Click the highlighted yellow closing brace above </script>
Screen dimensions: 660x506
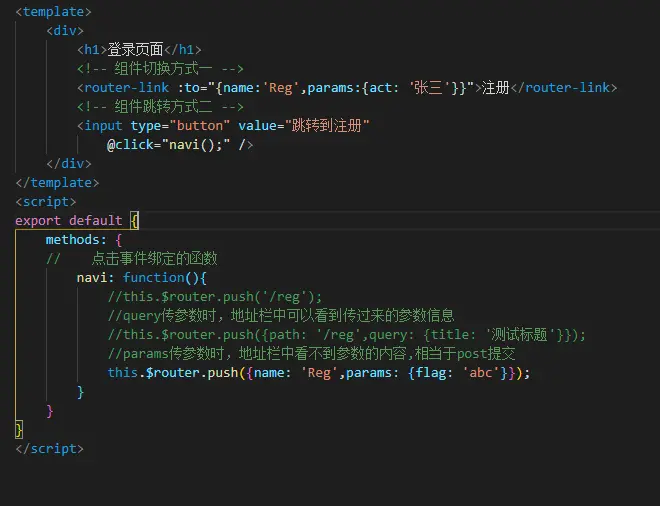coord(19,430)
